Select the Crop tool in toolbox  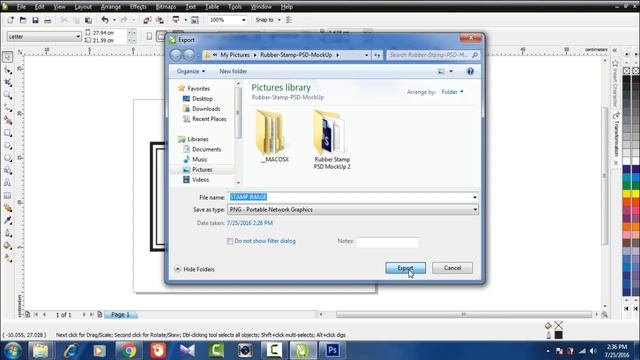[7, 82]
